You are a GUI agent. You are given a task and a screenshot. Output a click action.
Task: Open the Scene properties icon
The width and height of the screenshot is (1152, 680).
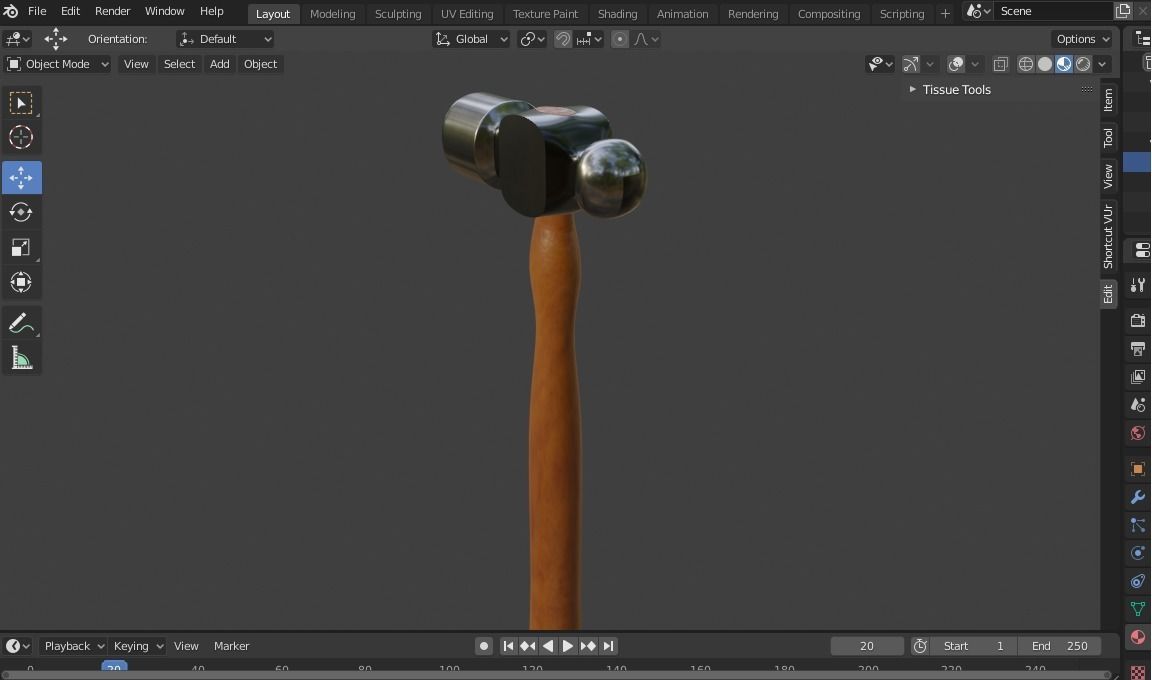coord(1138,405)
